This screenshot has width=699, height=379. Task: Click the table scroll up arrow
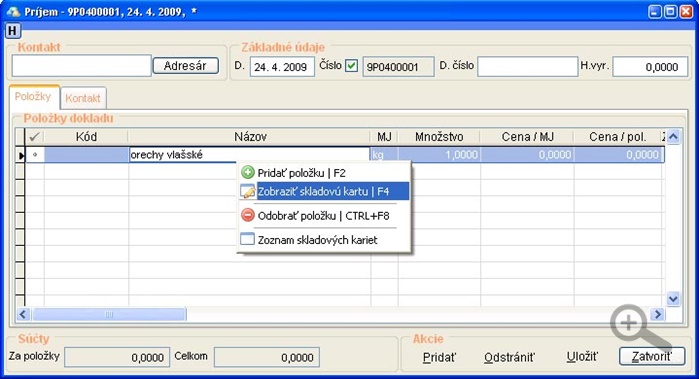point(673,136)
